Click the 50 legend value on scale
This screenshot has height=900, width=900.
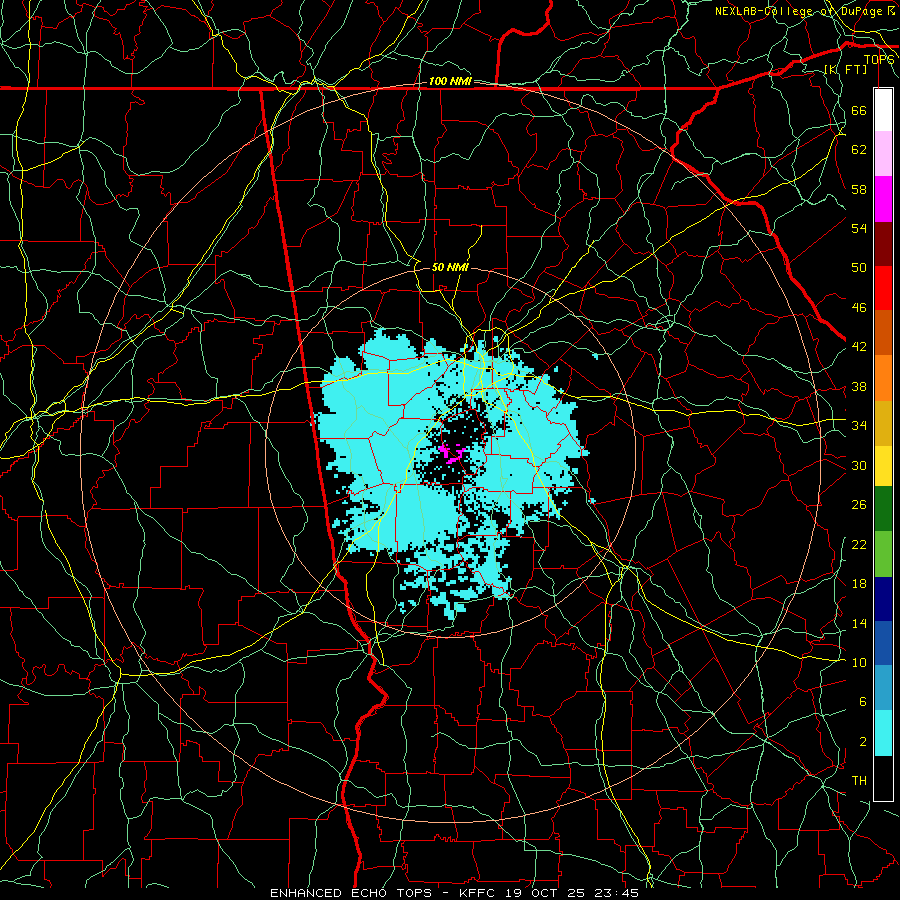coord(859,268)
